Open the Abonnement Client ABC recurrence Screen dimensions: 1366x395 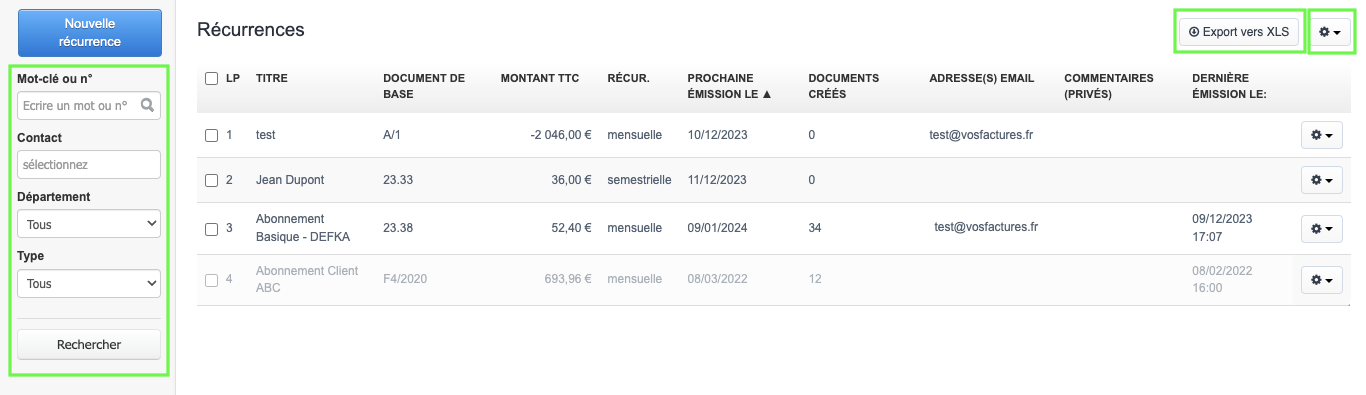coord(307,279)
